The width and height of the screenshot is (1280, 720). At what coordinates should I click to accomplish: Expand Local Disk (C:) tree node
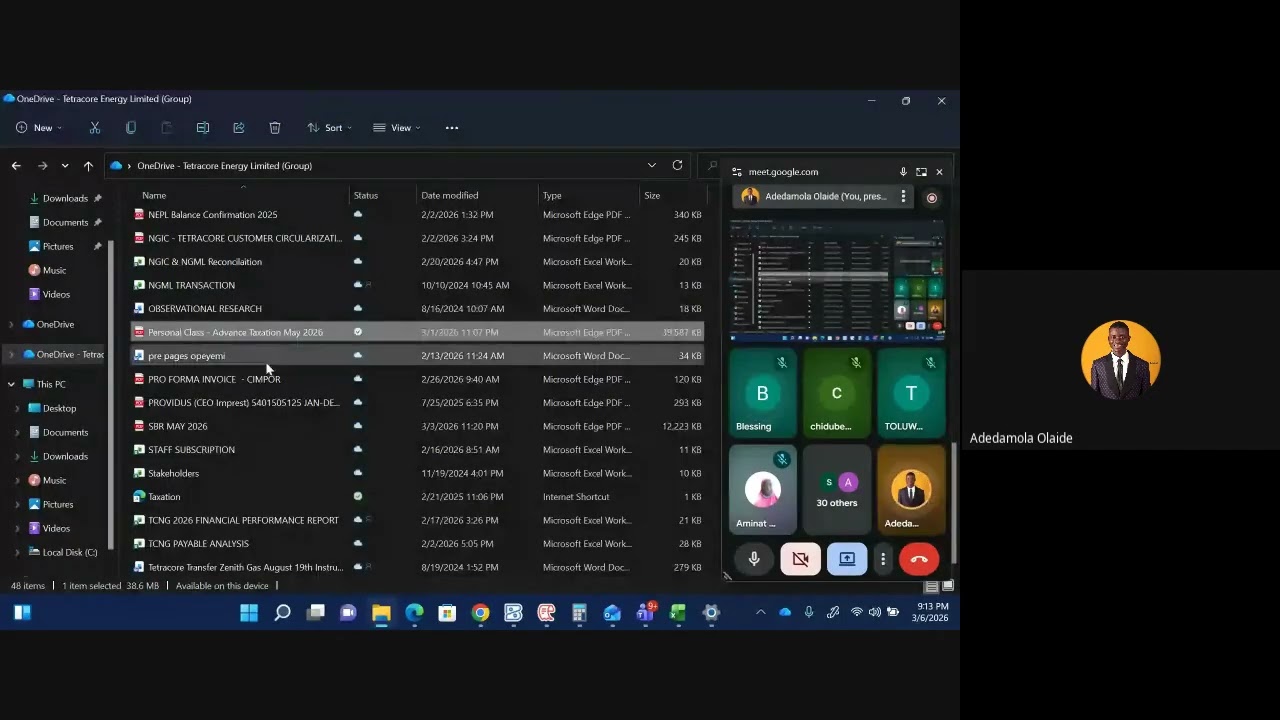17,552
